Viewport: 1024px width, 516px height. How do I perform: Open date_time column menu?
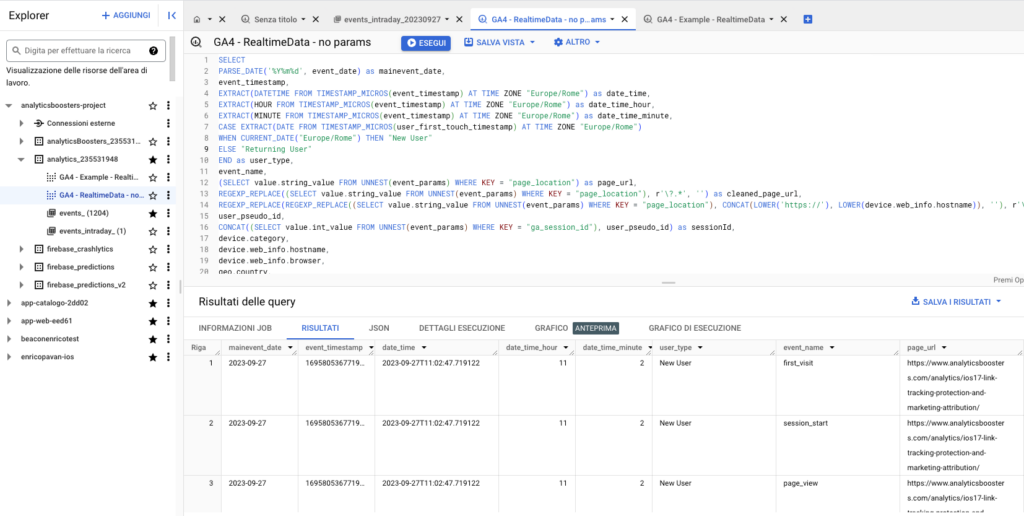(x=424, y=347)
